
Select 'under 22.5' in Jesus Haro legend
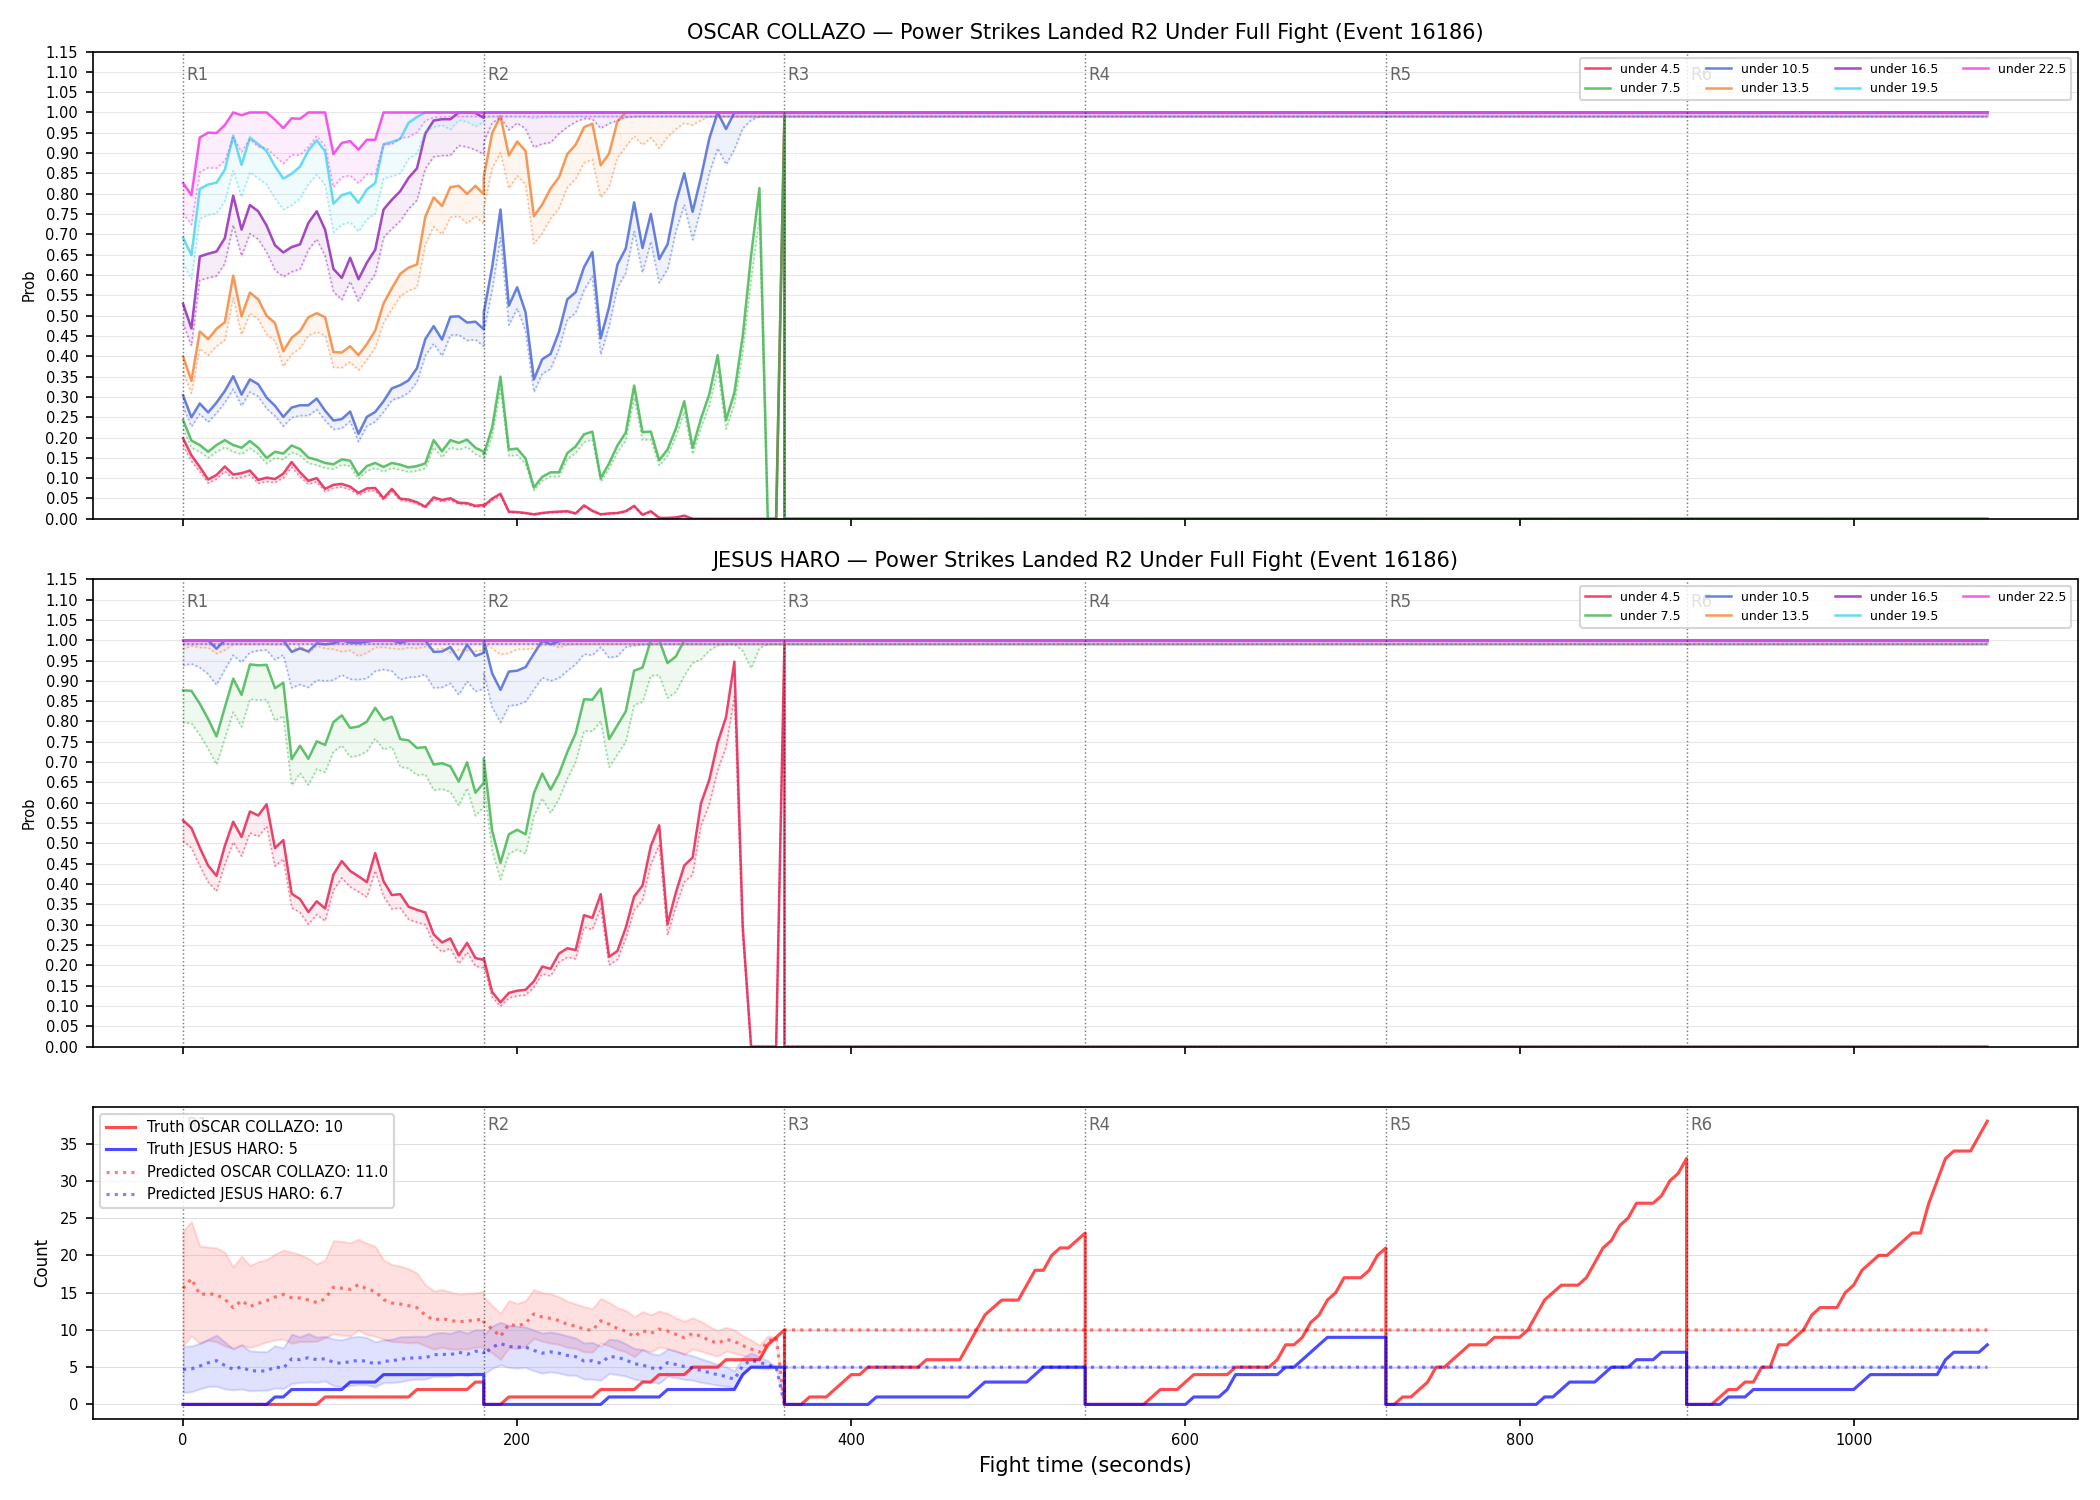(2014, 597)
